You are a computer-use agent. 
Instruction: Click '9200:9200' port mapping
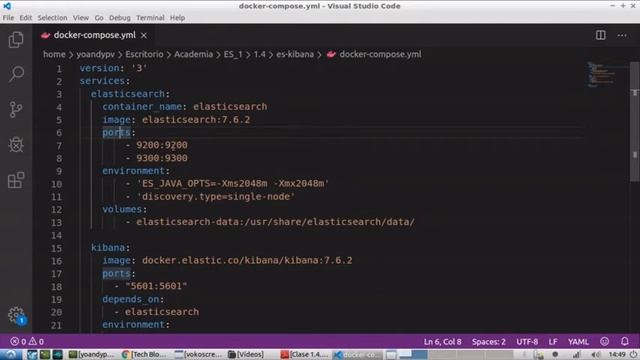pos(162,145)
